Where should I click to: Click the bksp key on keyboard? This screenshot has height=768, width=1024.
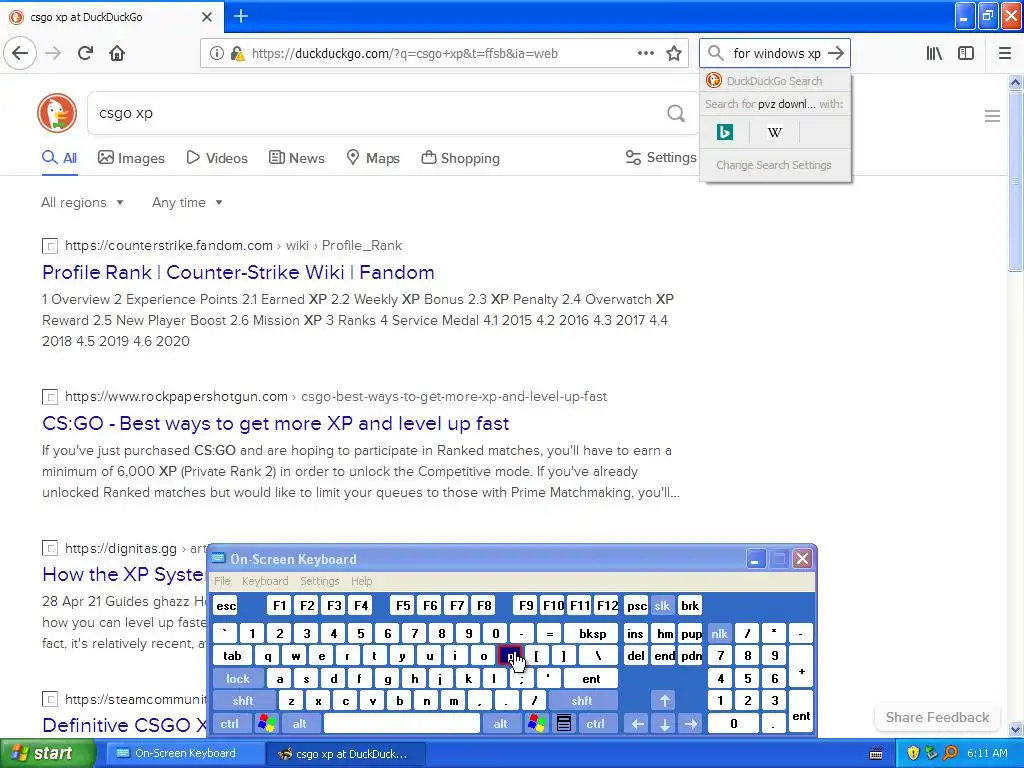coord(592,633)
